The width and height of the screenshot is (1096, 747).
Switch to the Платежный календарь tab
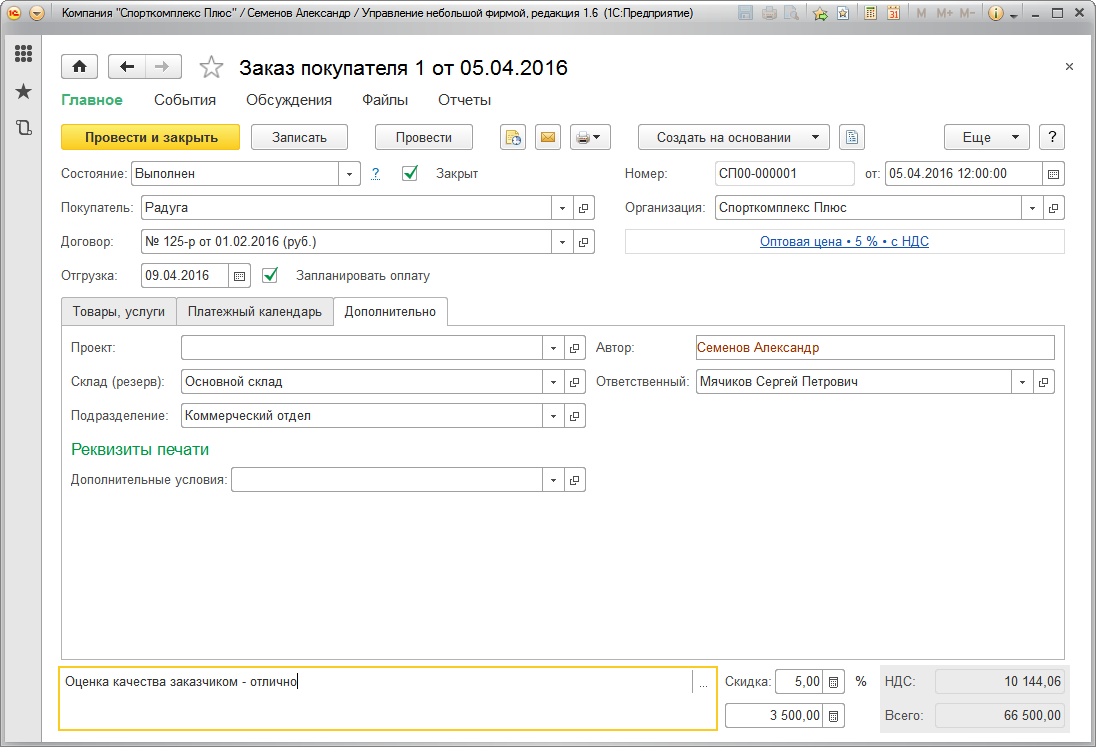[x=255, y=312]
